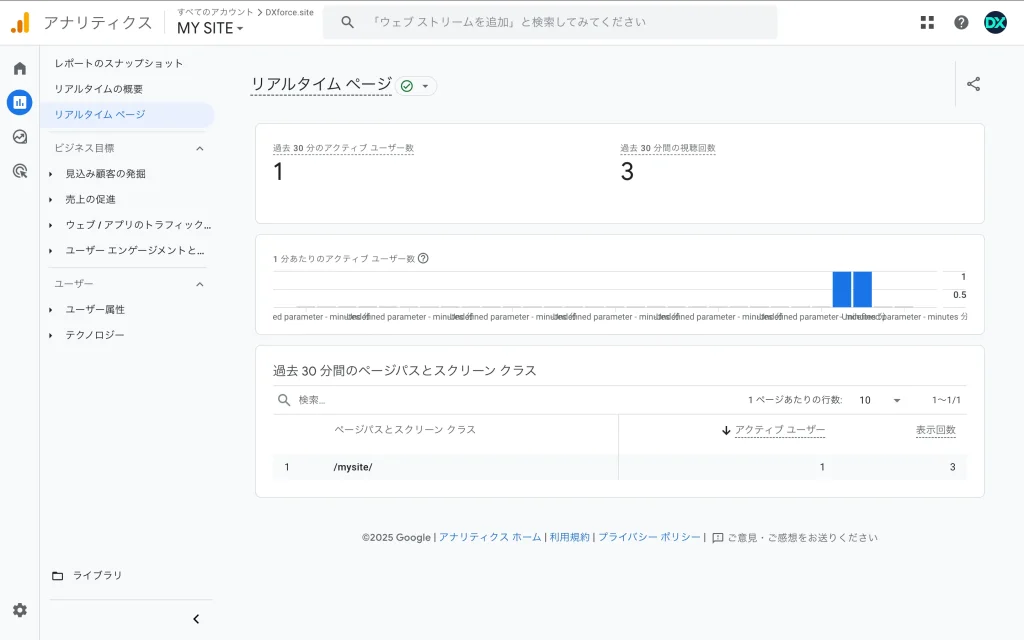1024x640 pixels.
Task: Open the rows per page dropdown
Action: click(x=880, y=400)
